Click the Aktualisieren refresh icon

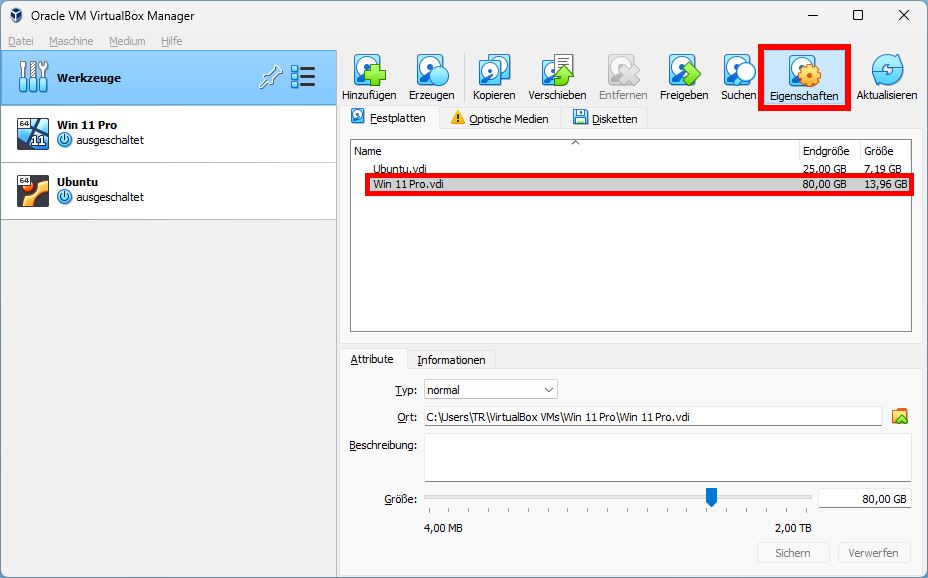(887, 70)
